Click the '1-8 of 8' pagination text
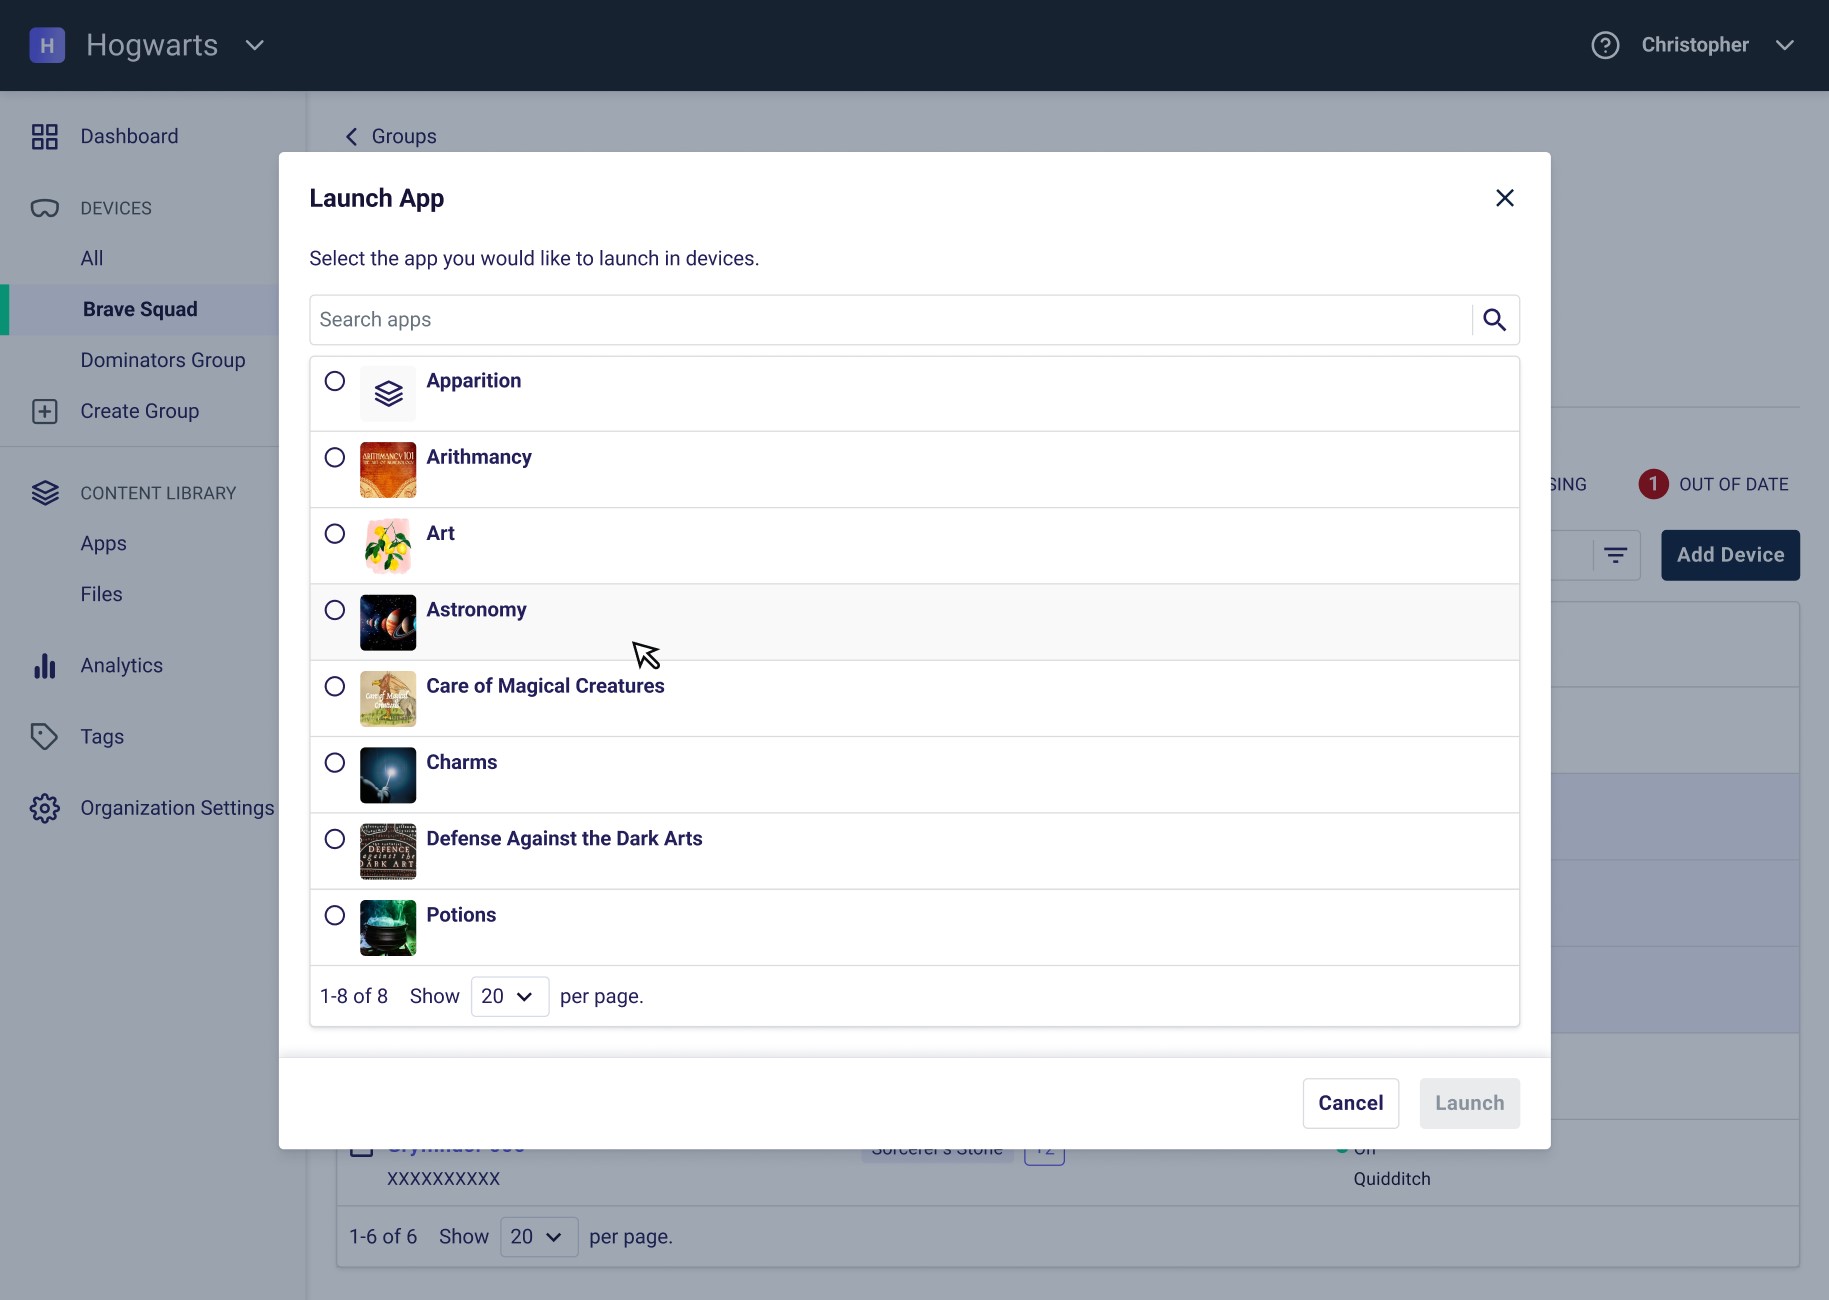 354,997
